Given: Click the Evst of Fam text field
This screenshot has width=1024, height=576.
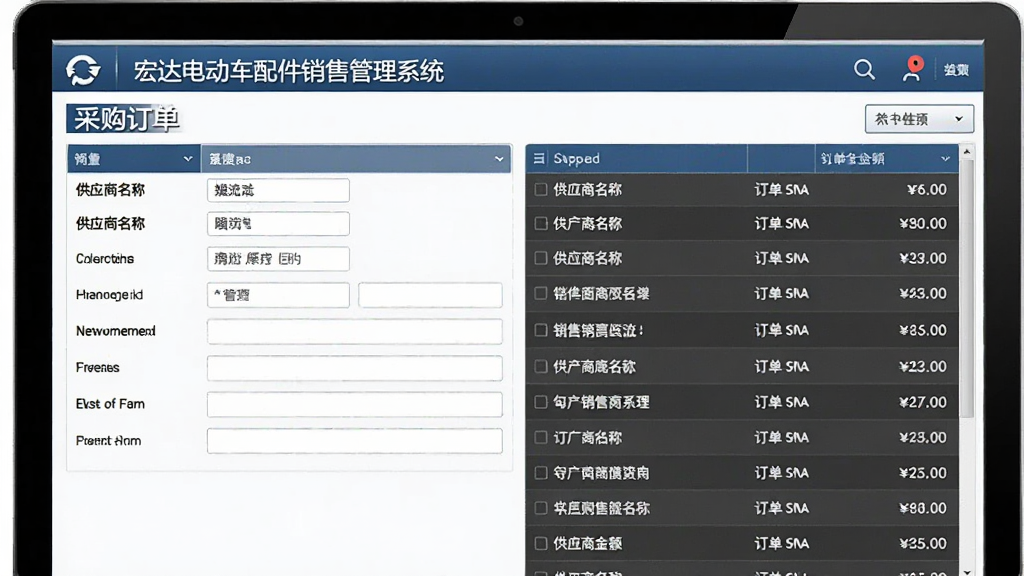Looking at the screenshot, I should click(355, 404).
